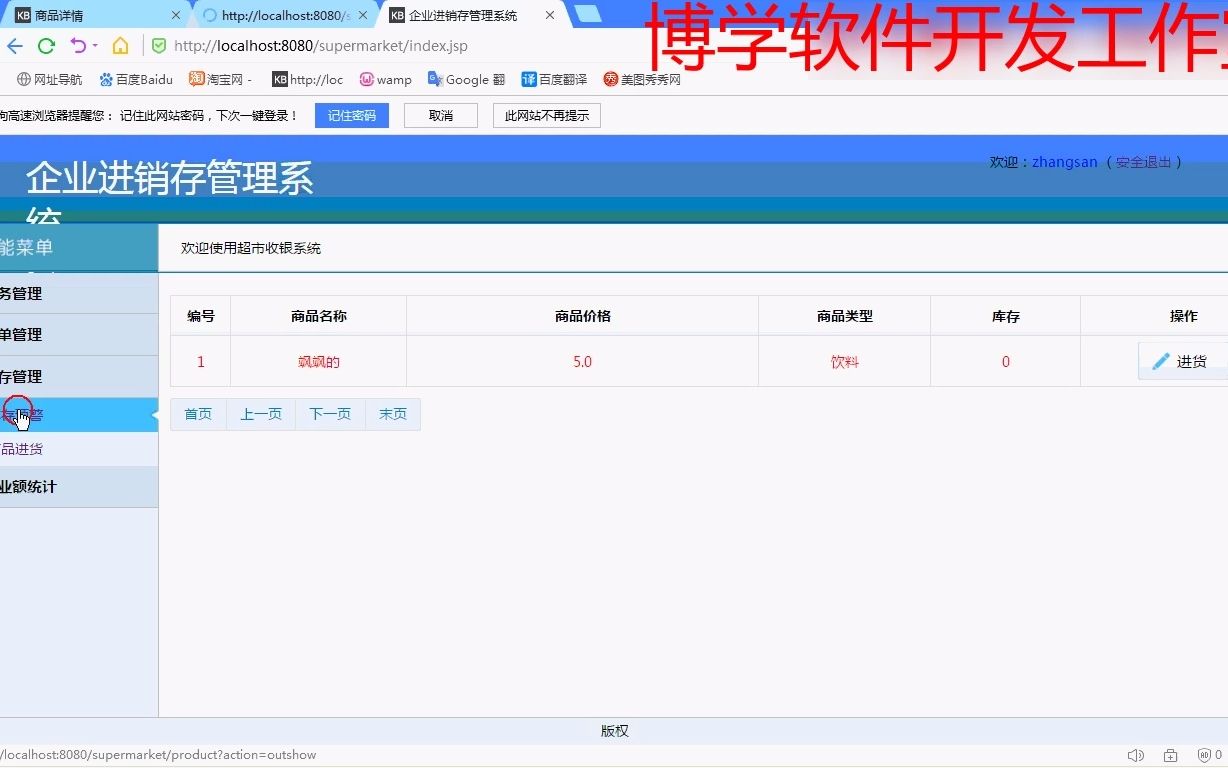Open the browser back history dropdown arrow

tap(95, 45)
